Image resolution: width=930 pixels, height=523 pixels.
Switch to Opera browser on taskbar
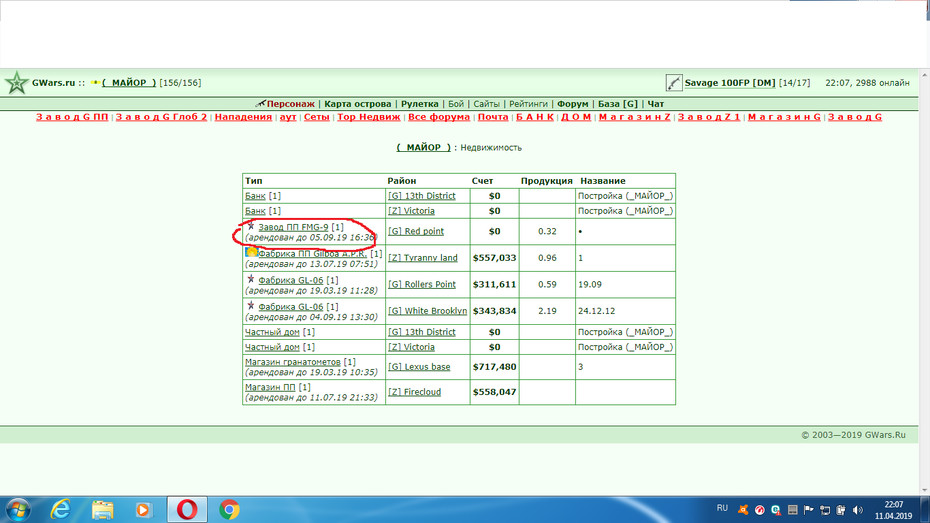click(187, 510)
